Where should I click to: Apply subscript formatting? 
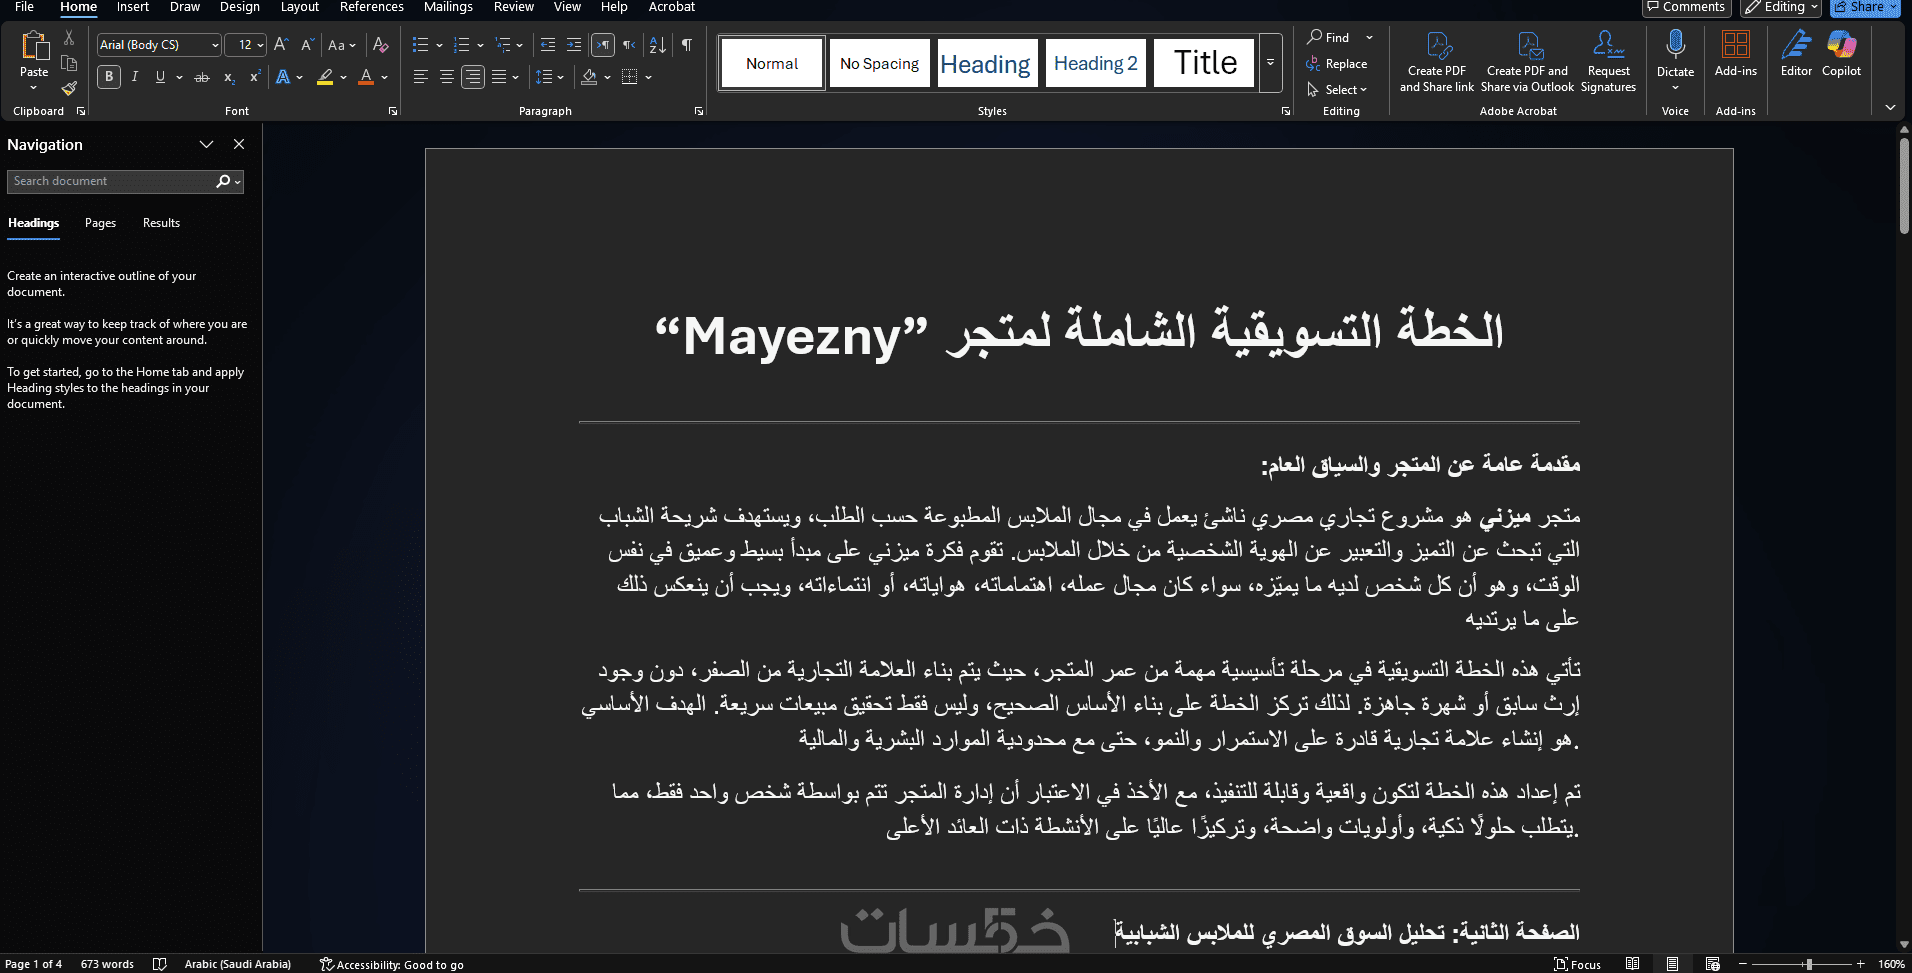(x=229, y=77)
